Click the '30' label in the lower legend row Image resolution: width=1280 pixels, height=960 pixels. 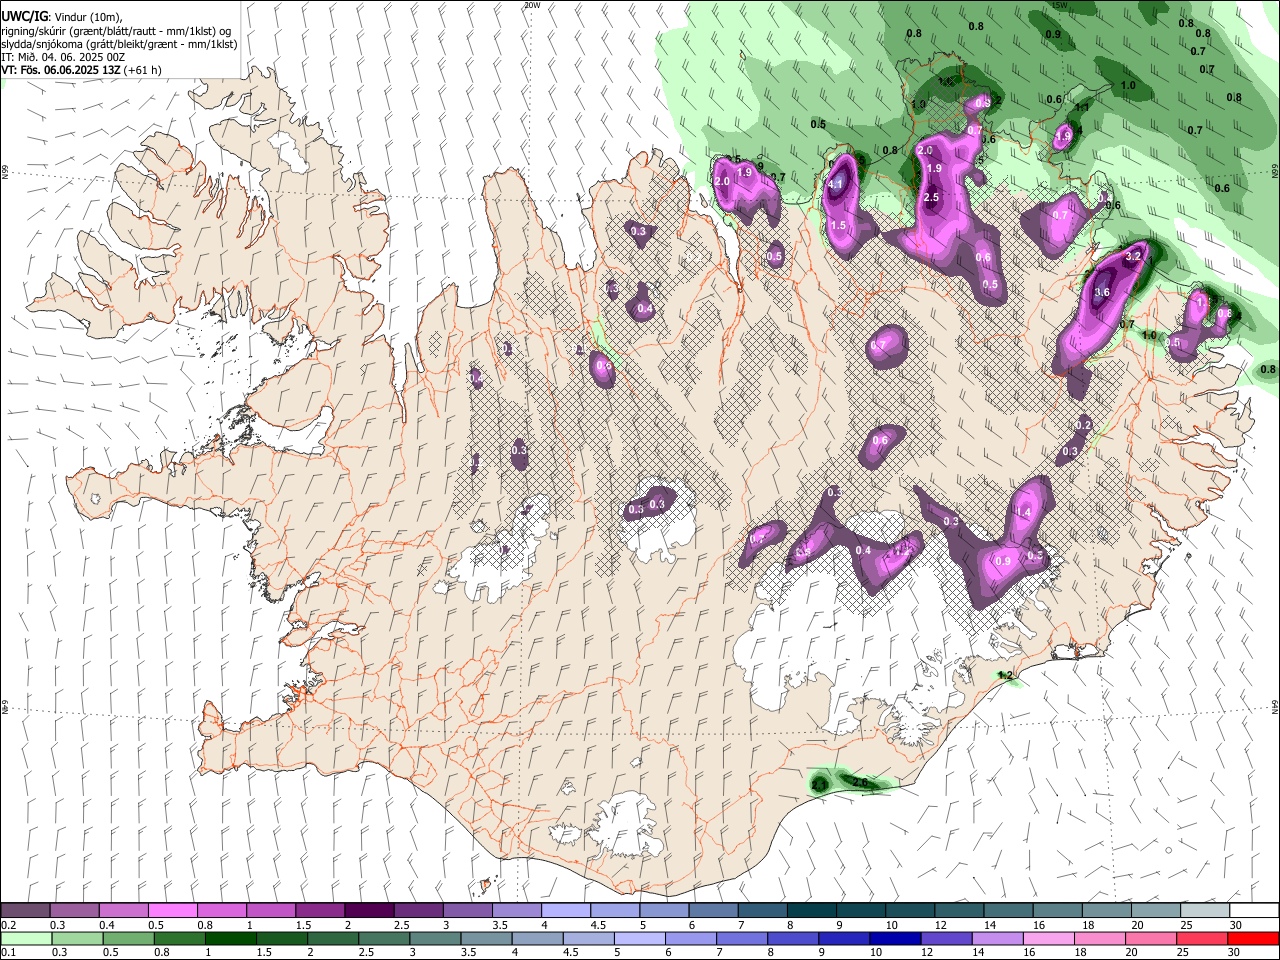[1236, 953]
